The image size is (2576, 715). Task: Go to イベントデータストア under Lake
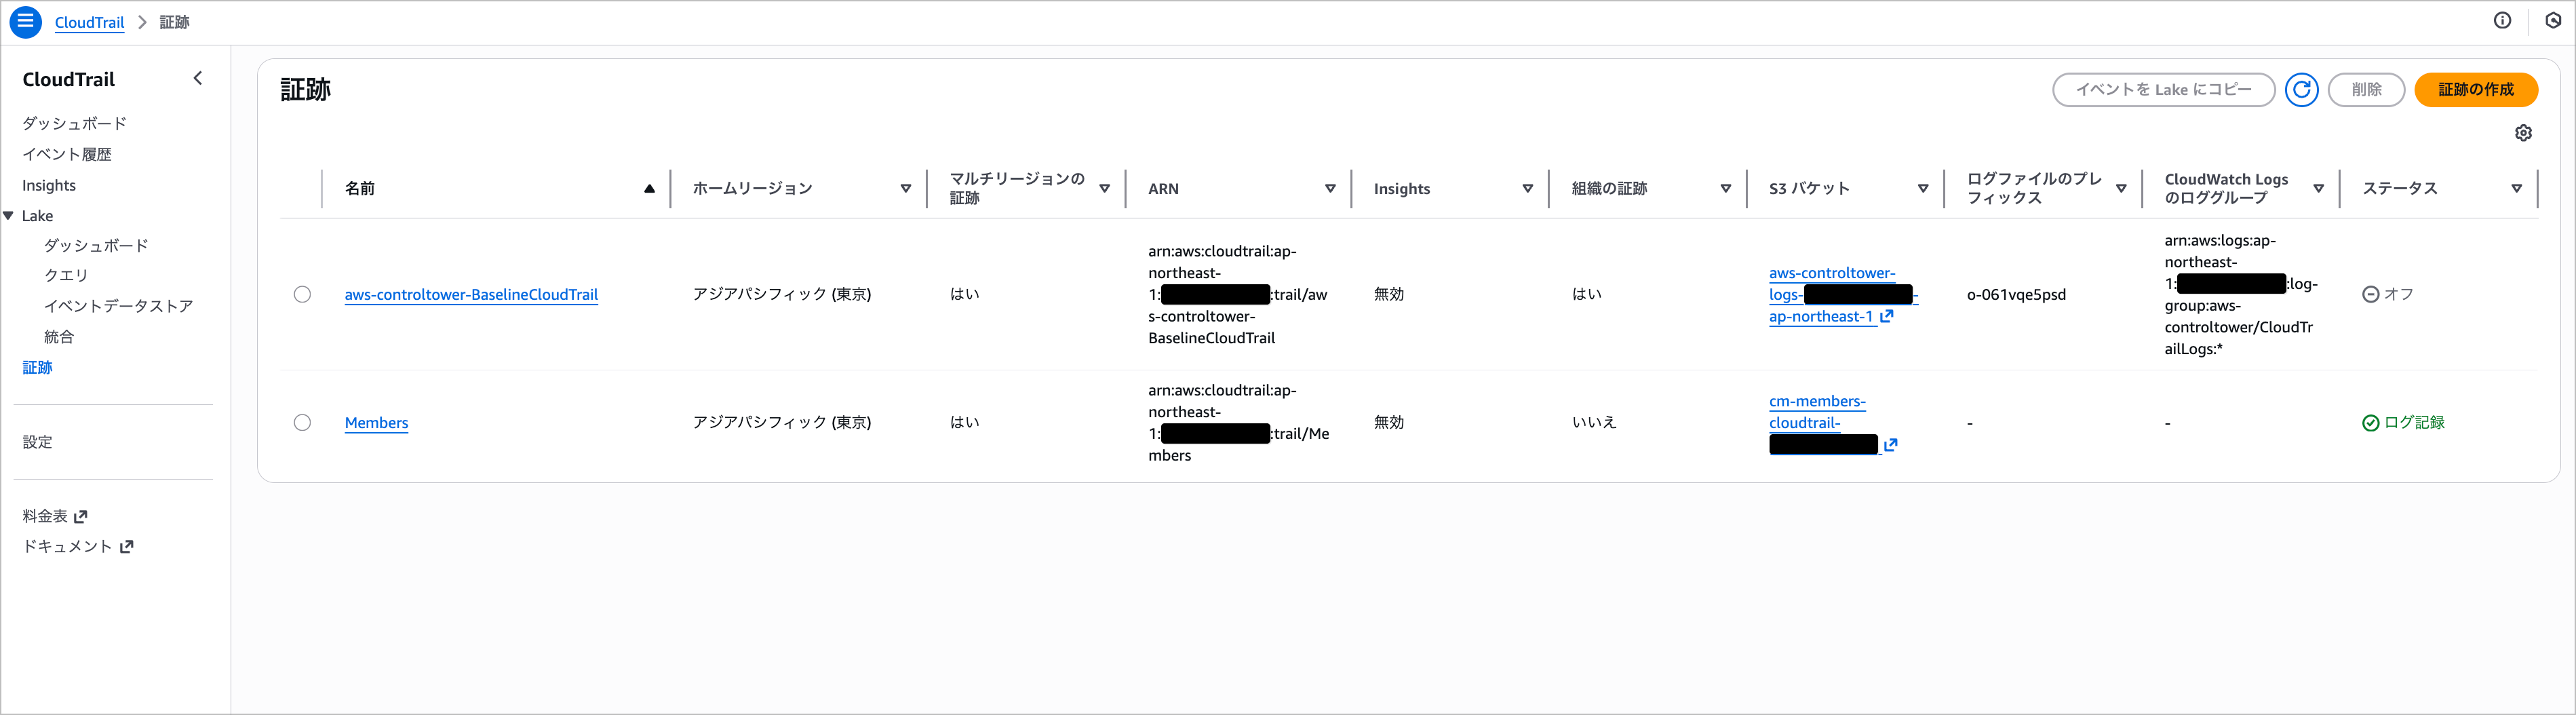(x=118, y=306)
